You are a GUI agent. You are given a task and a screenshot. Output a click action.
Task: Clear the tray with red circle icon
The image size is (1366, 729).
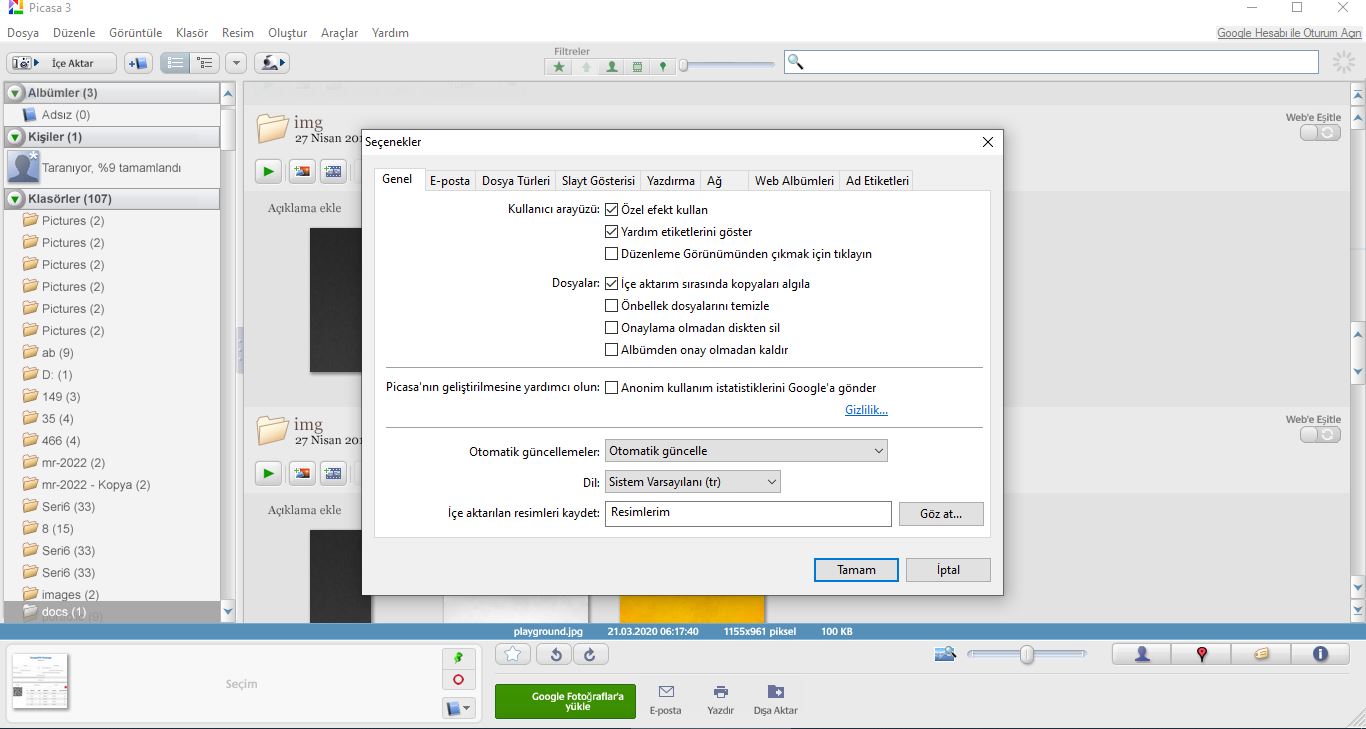[458, 680]
